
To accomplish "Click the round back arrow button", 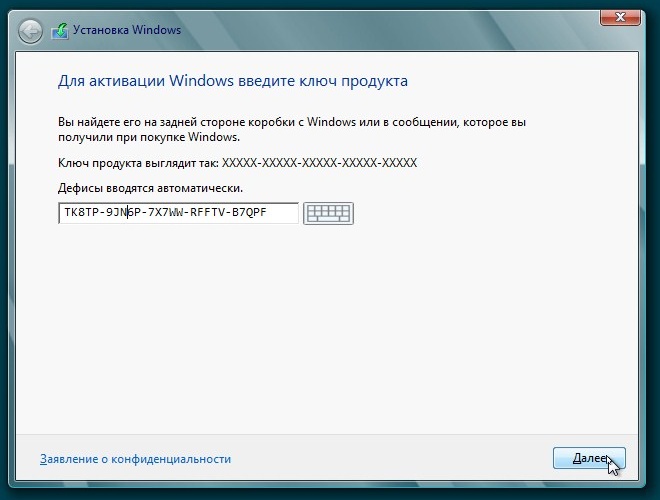I will (32, 30).
